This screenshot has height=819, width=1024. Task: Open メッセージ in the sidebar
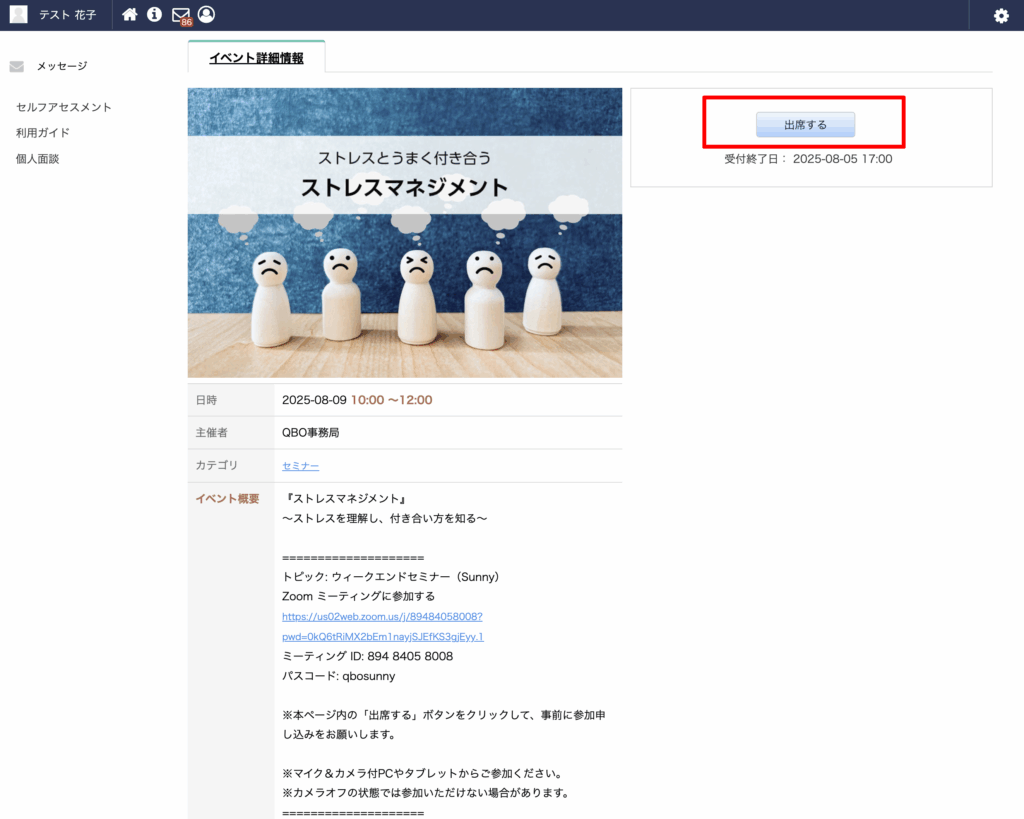coord(62,66)
